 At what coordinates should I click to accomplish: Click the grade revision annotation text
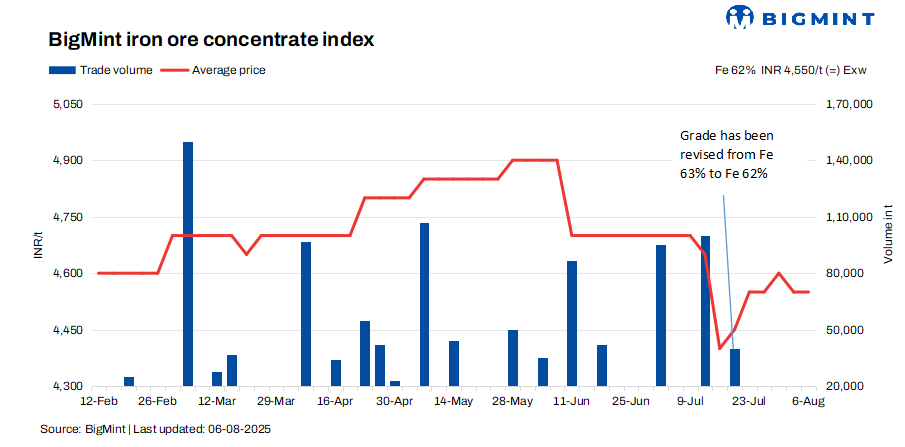point(726,153)
